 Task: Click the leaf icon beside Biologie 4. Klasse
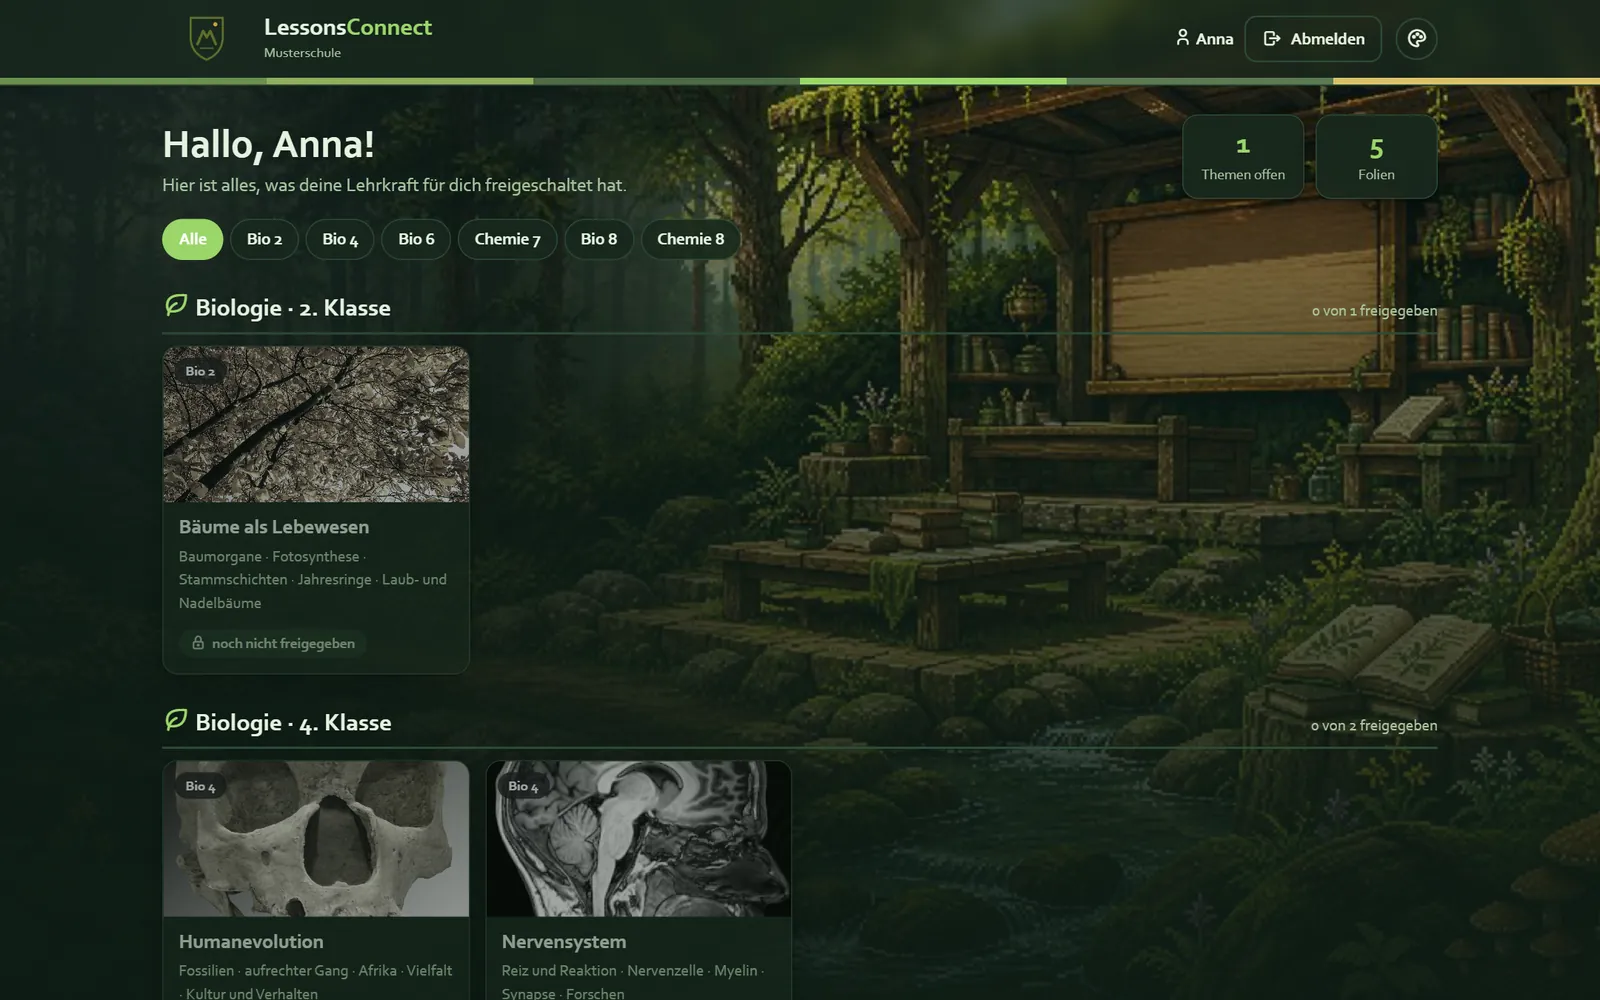pyautogui.click(x=176, y=720)
